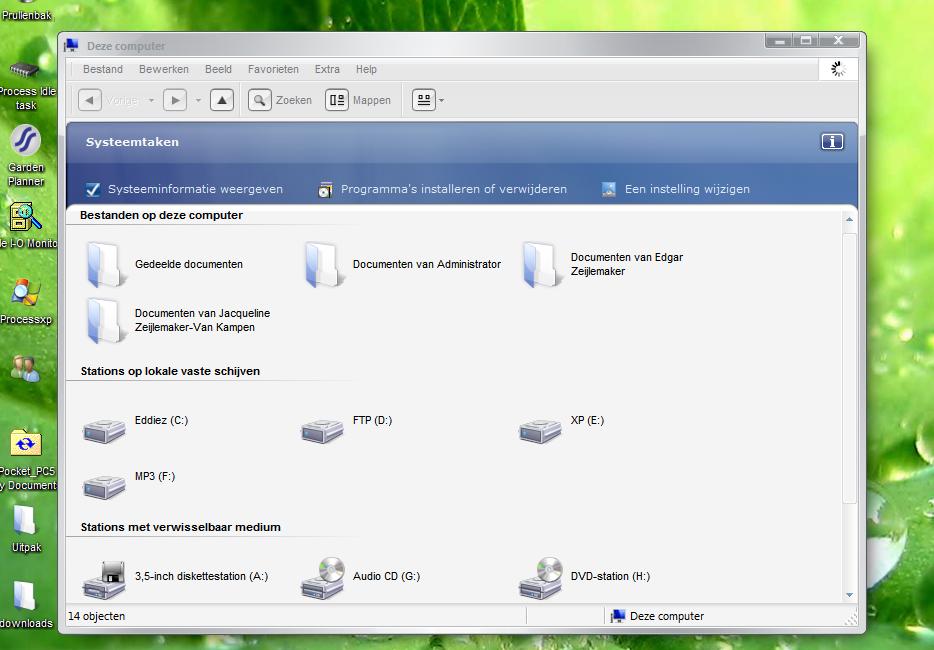The image size is (934, 650).
Task: Expand the Vorige back history dropdown
Action: click(151, 101)
